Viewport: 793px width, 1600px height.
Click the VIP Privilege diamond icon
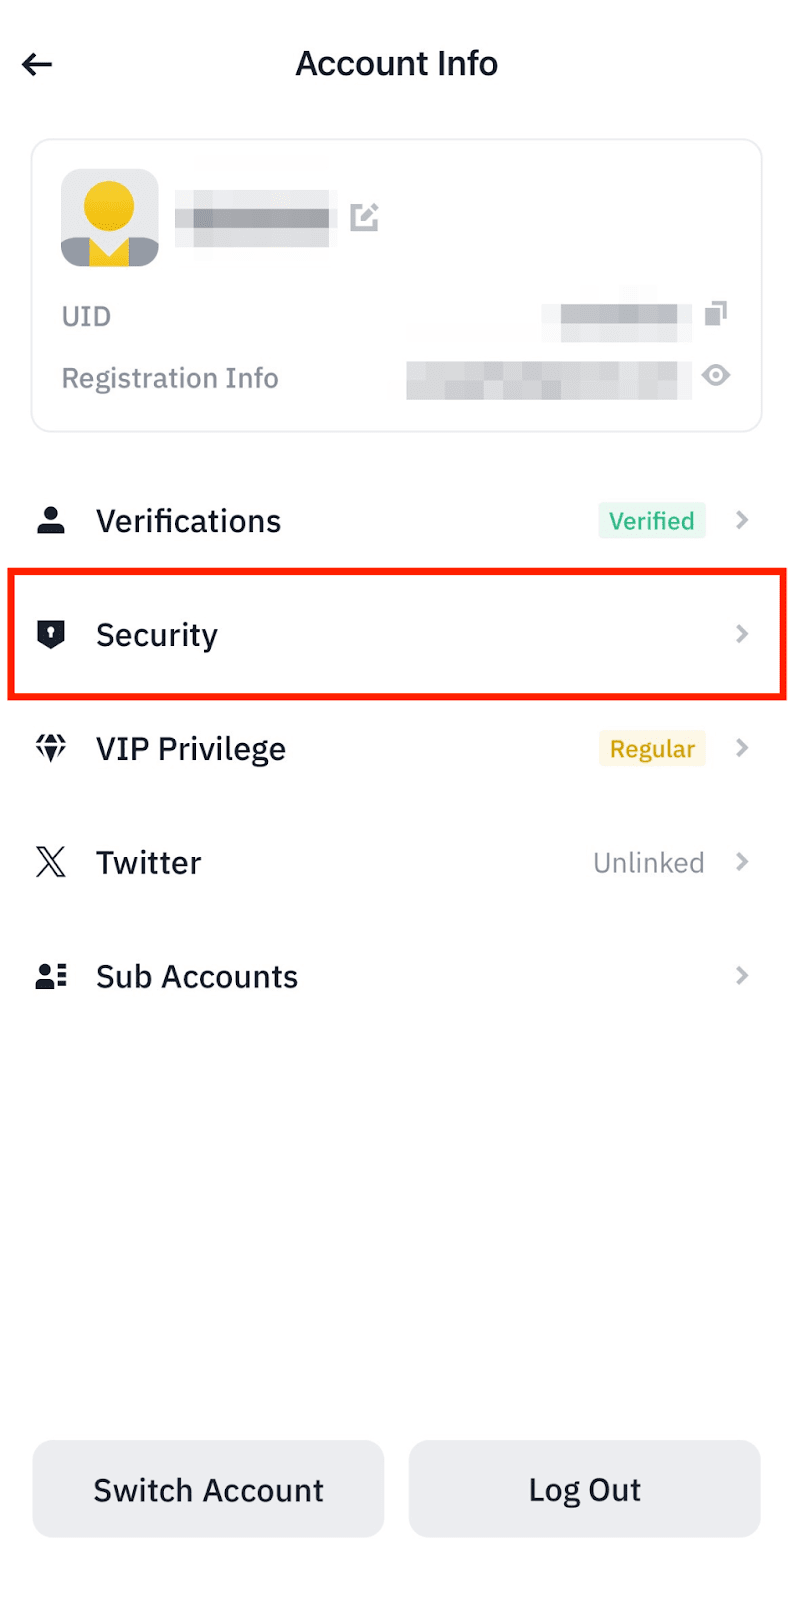(x=51, y=748)
